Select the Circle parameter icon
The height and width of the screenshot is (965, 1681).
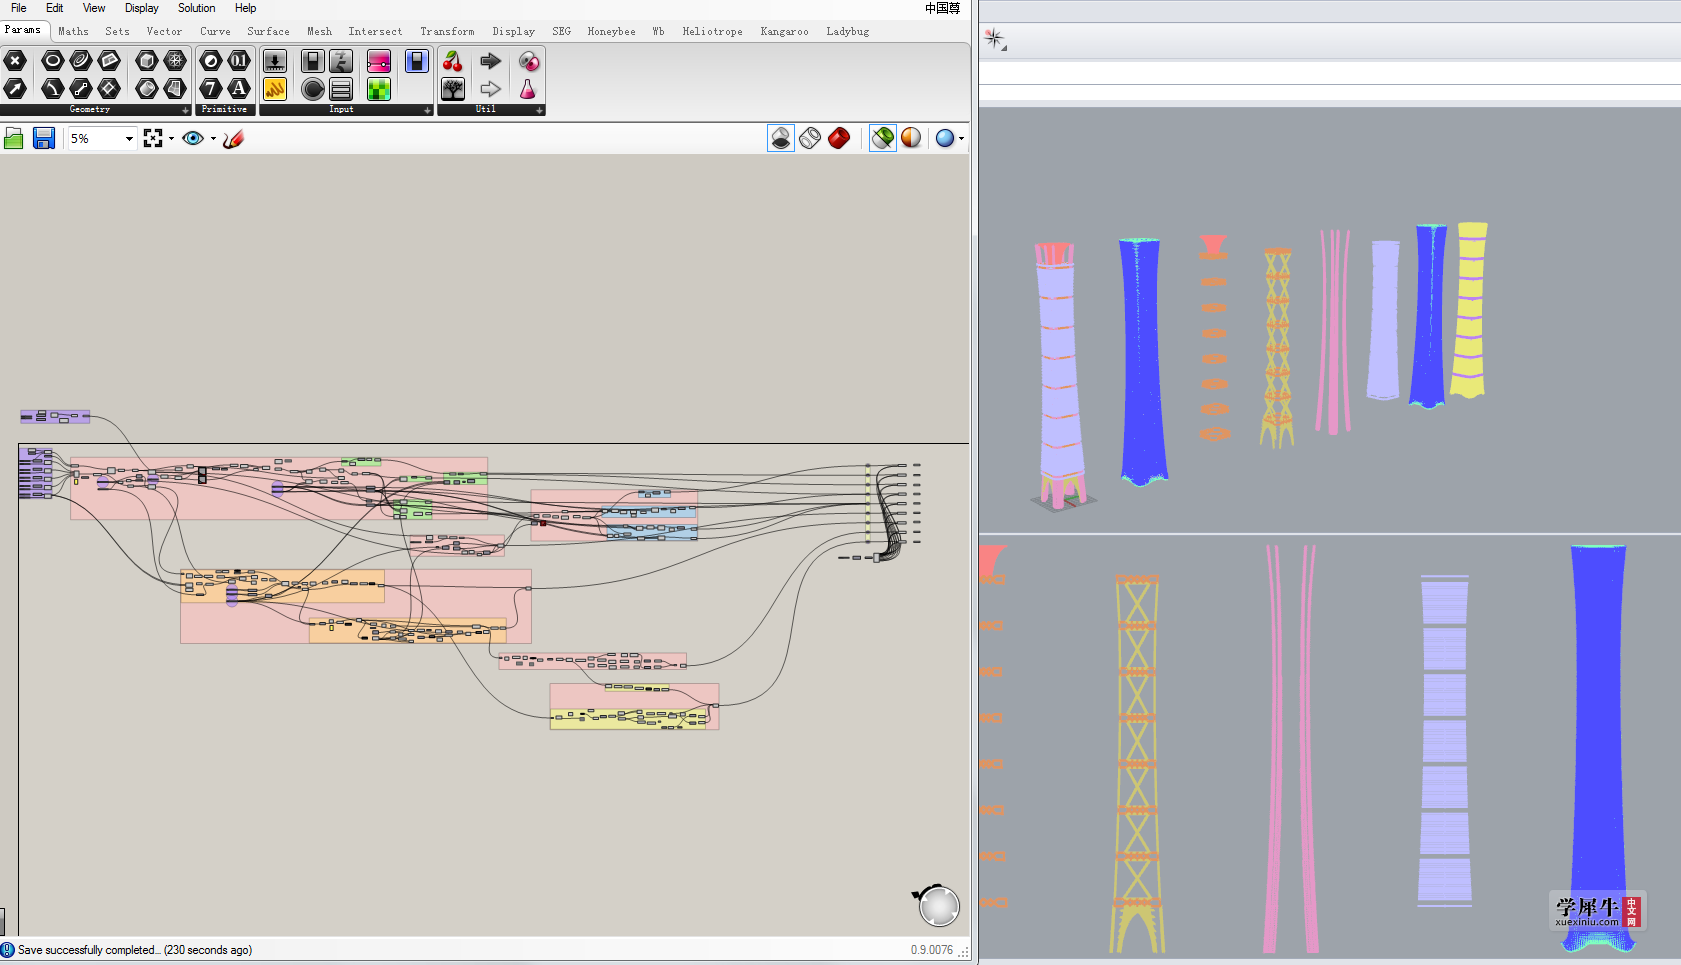pos(52,61)
